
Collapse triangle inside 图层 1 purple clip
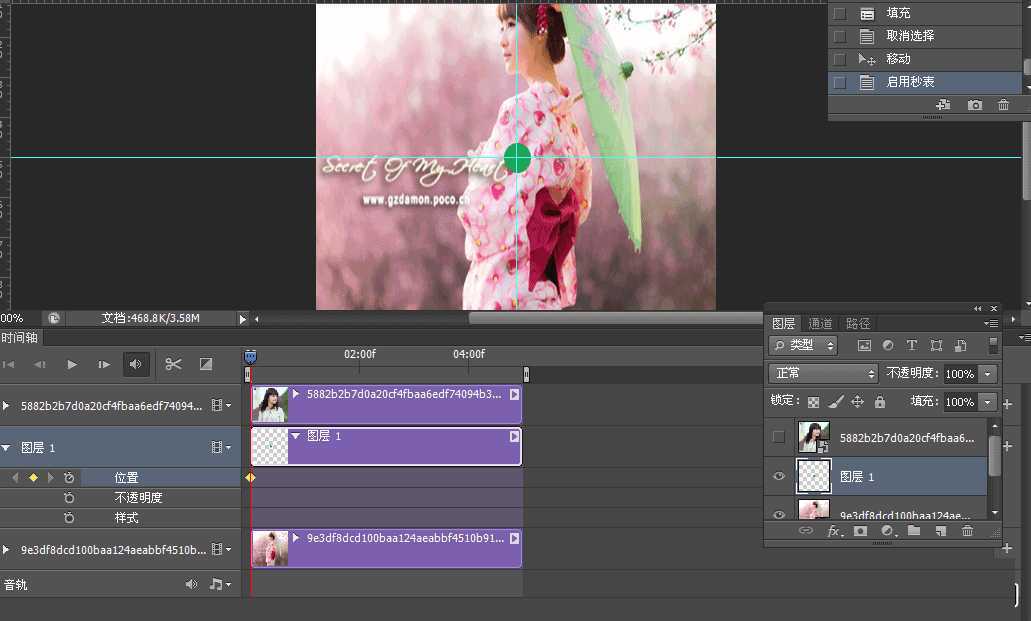click(x=296, y=436)
